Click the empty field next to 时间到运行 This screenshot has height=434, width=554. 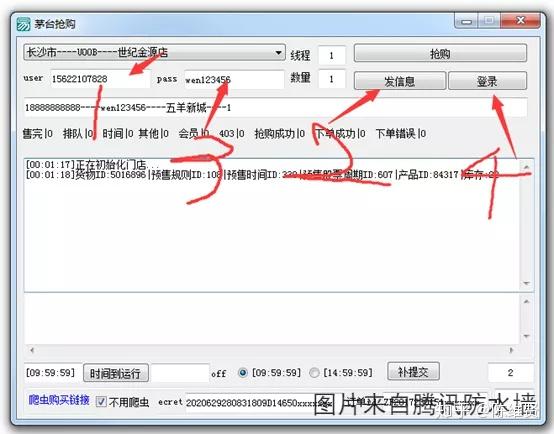point(181,373)
